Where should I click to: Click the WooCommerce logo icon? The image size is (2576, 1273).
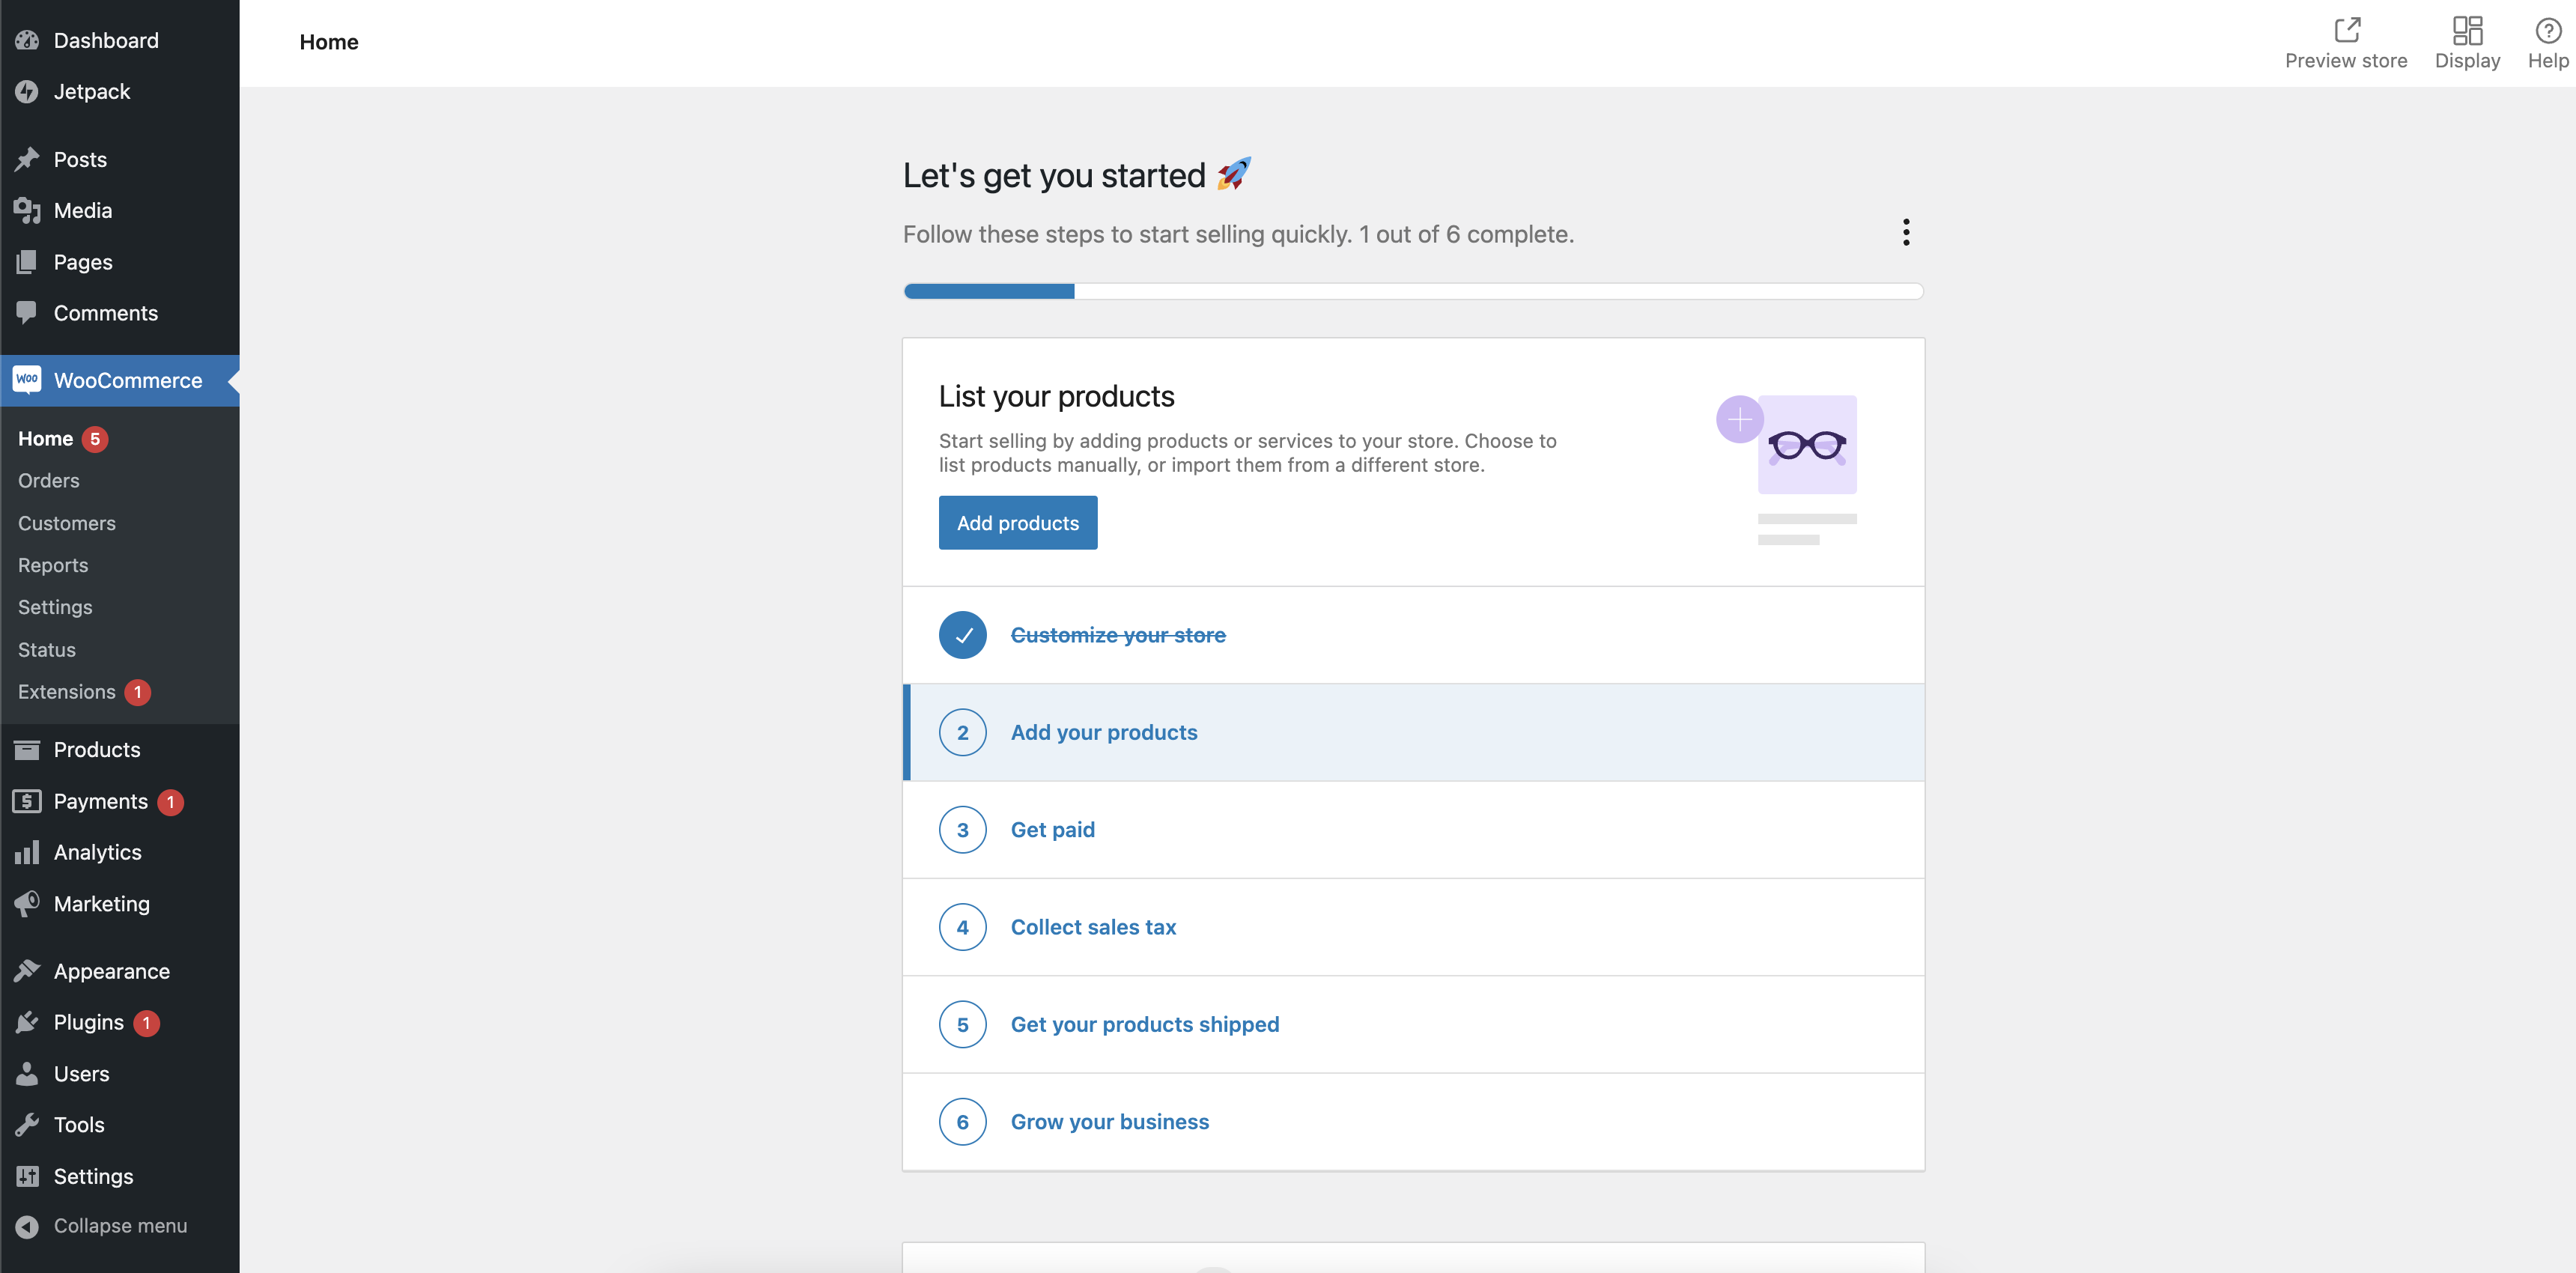tap(27, 380)
